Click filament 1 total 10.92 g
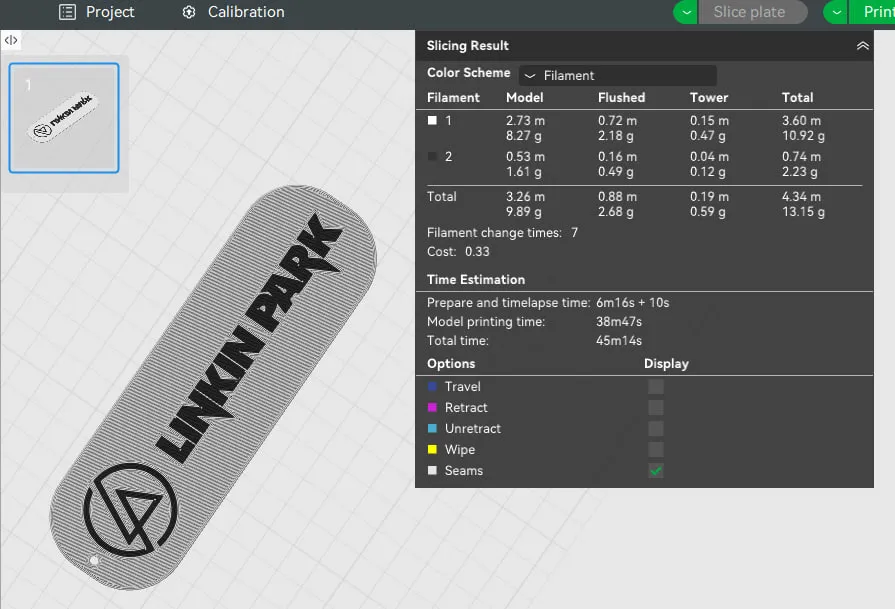Screen dimensions: 895x609 click(803, 136)
